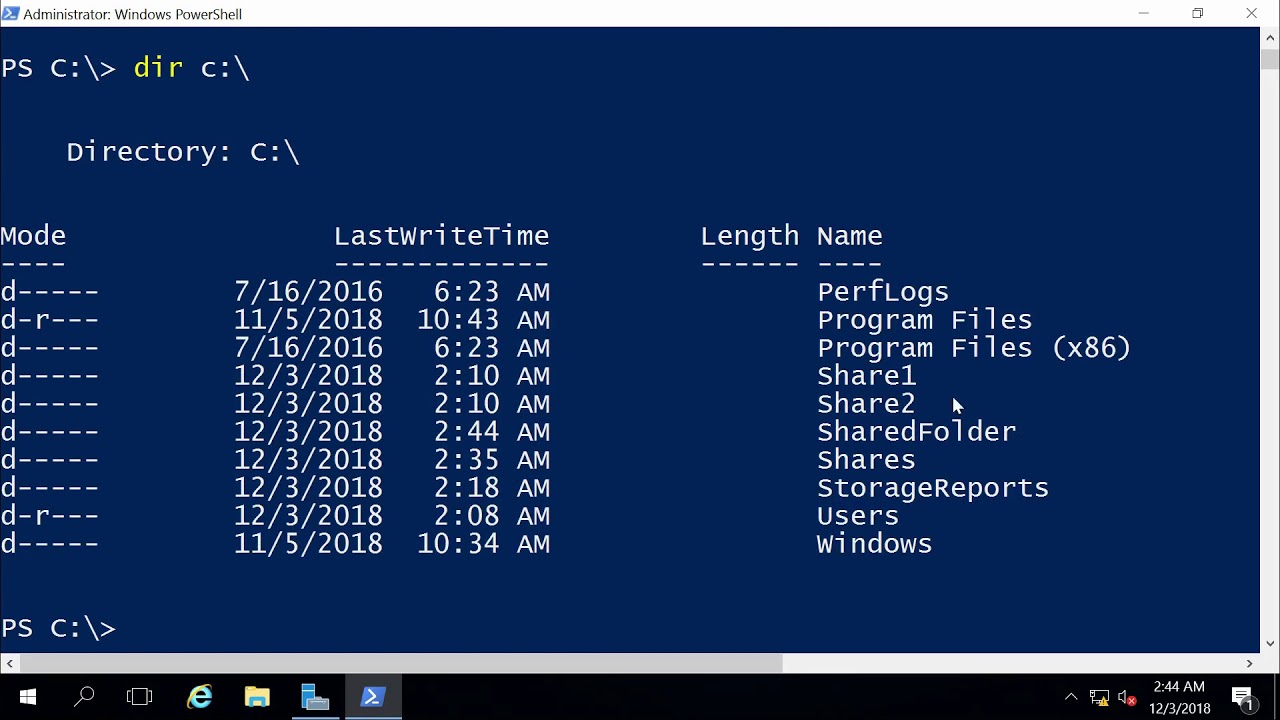The width and height of the screenshot is (1280, 720).
Task: Click the 2:44 AM SharedFolder timestamp
Action: tap(491, 432)
